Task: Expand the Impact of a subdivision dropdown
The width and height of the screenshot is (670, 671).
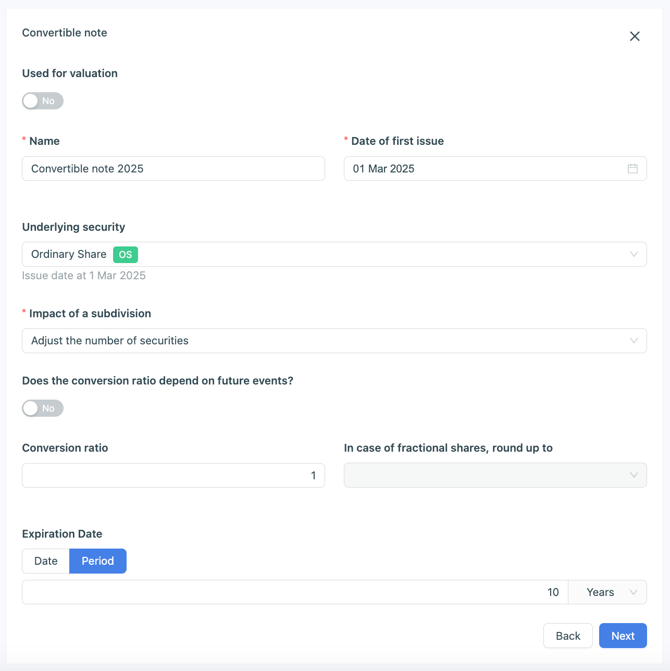Action: coord(334,341)
